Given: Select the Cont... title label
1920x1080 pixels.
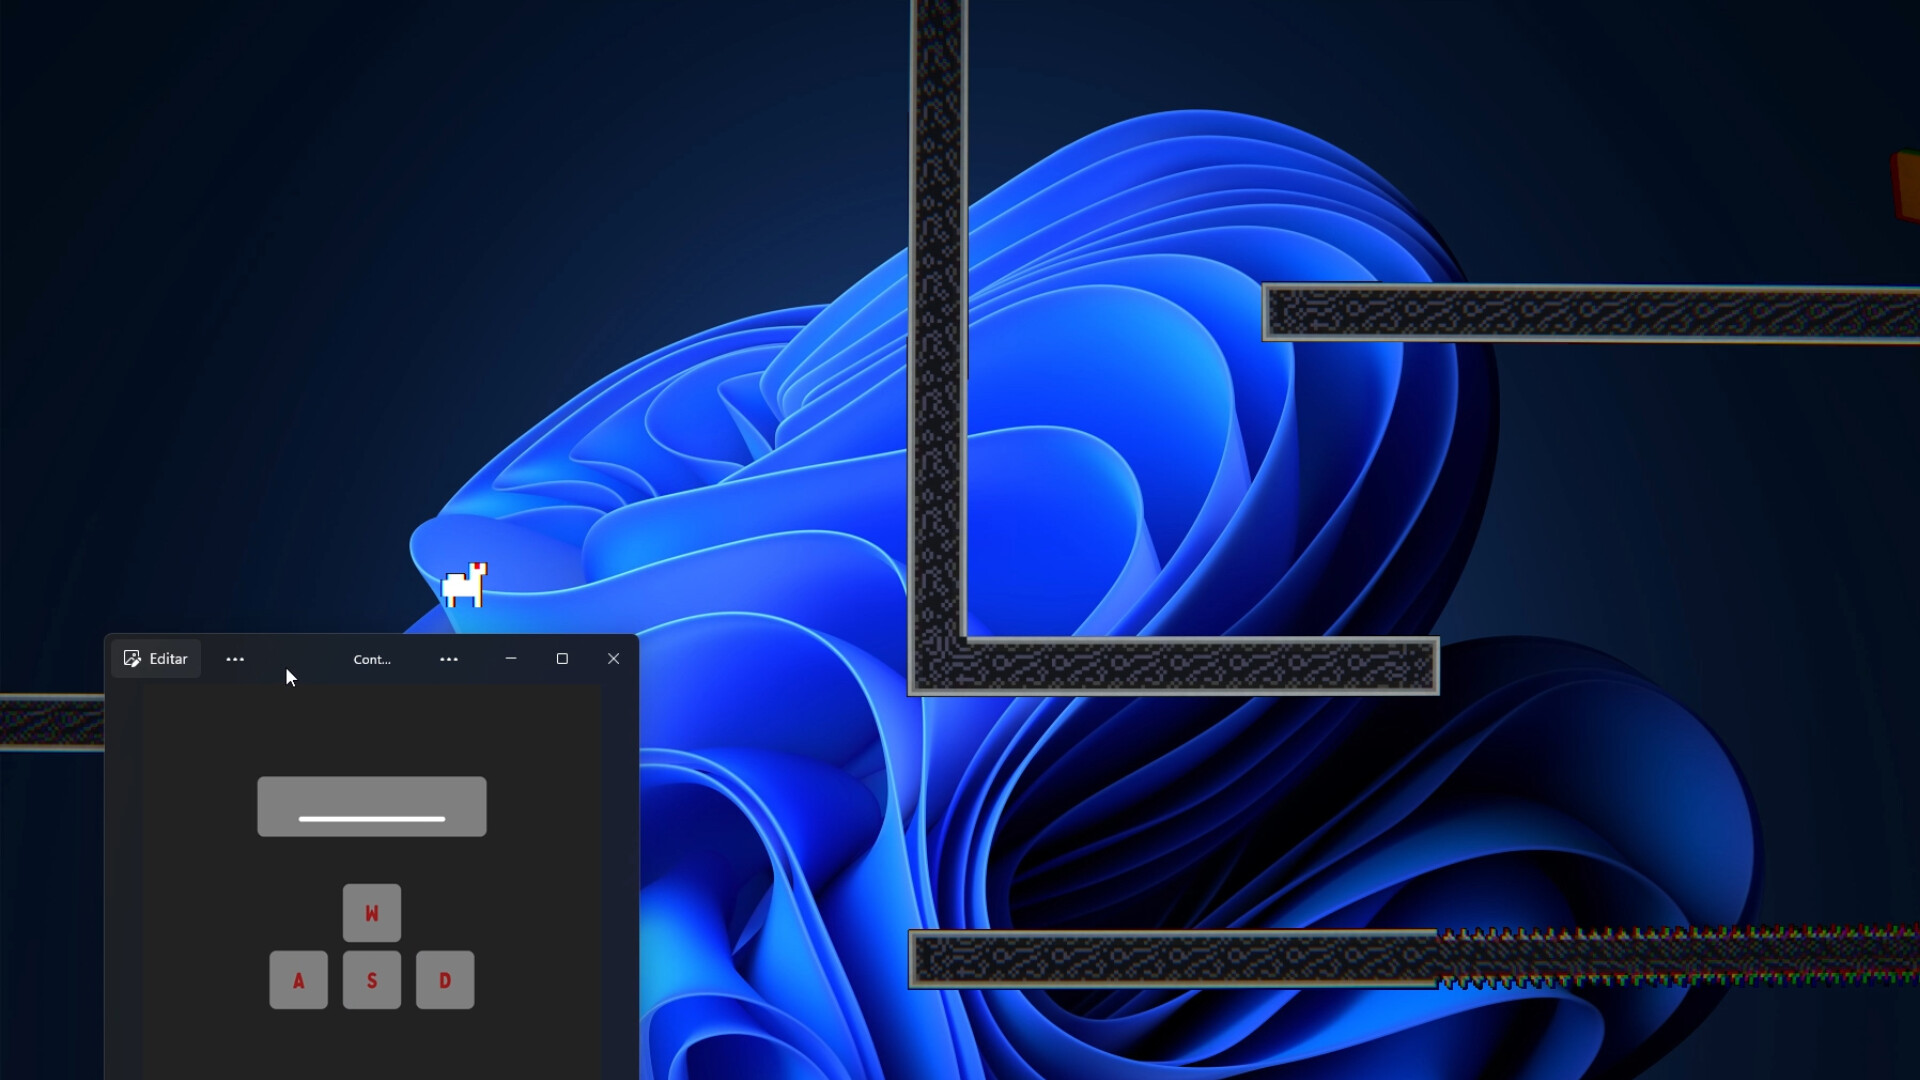Looking at the screenshot, I should [372, 660].
